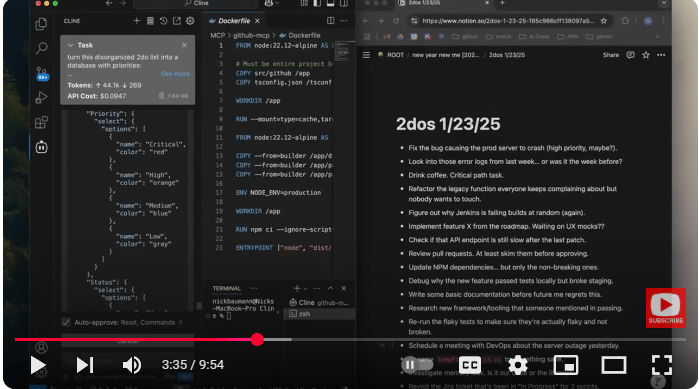Click the red video progress scrubber
This screenshot has height=389, width=699.
[x=257, y=340]
